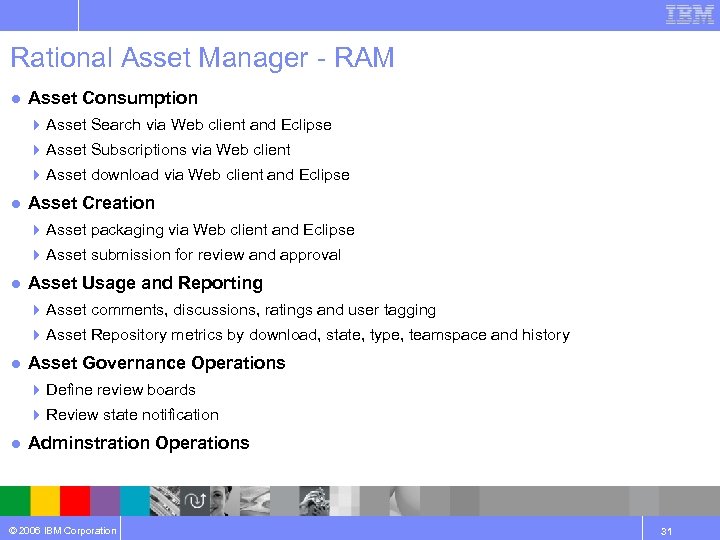Click the circular arrow icon thumbnail in footer
The image size is (720, 540).
pyautogui.click(x=195, y=501)
